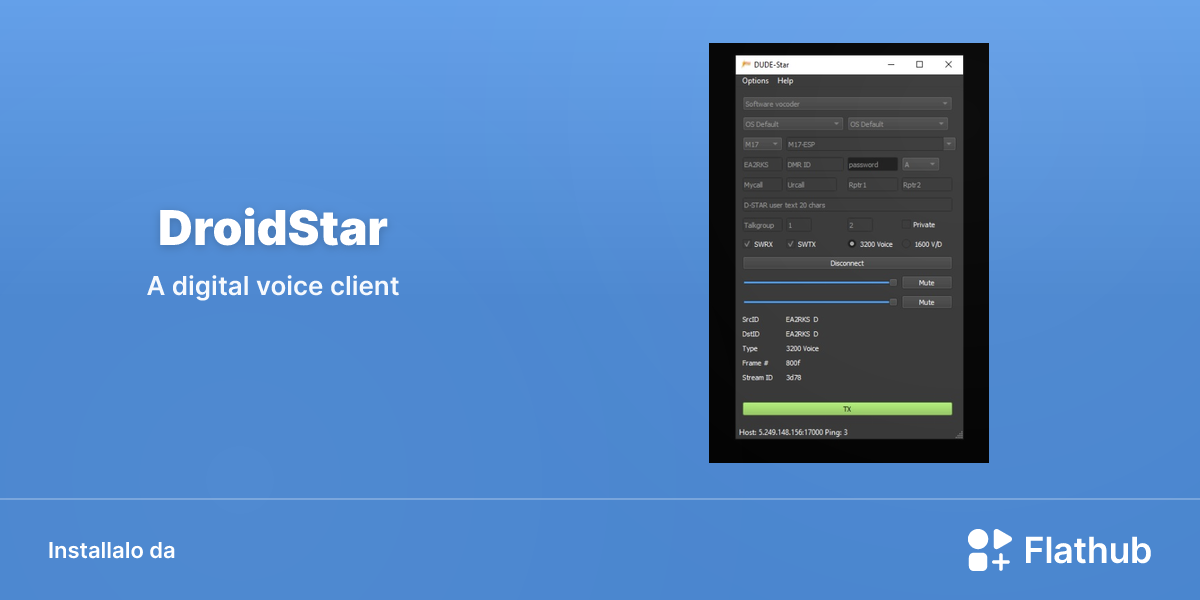
Task: Click the DstID value EA2RKS D
Action: pos(802,334)
